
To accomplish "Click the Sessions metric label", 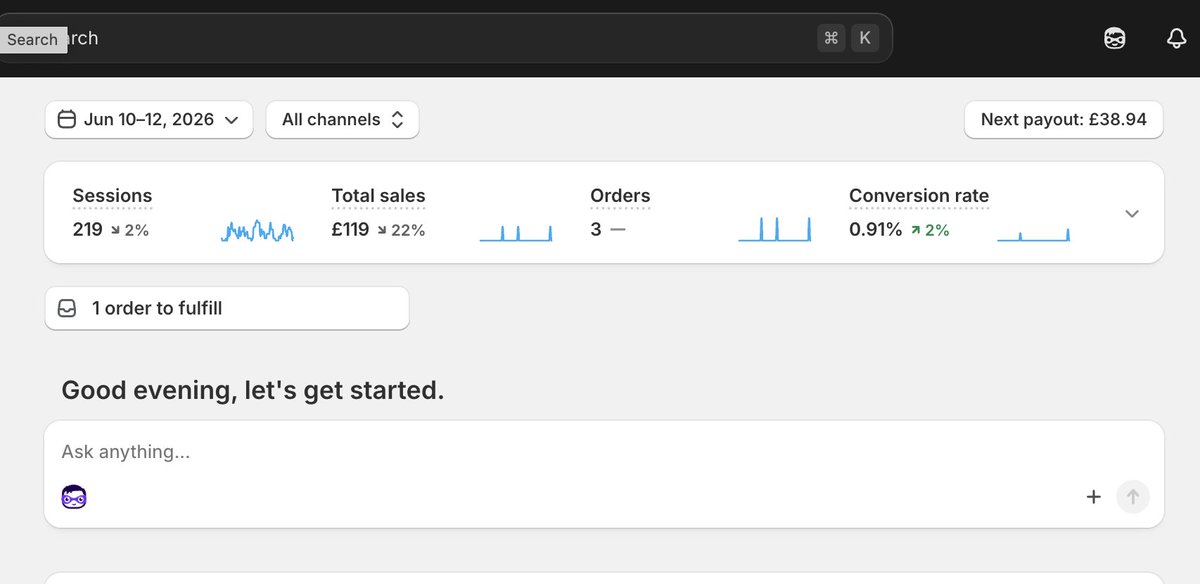I will (x=113, y=196).
